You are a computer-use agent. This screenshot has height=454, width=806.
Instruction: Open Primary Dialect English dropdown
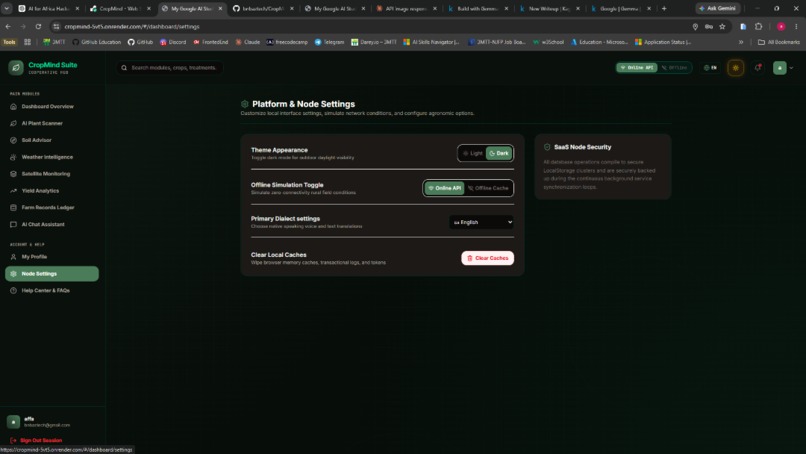click(x=482, y=222)
